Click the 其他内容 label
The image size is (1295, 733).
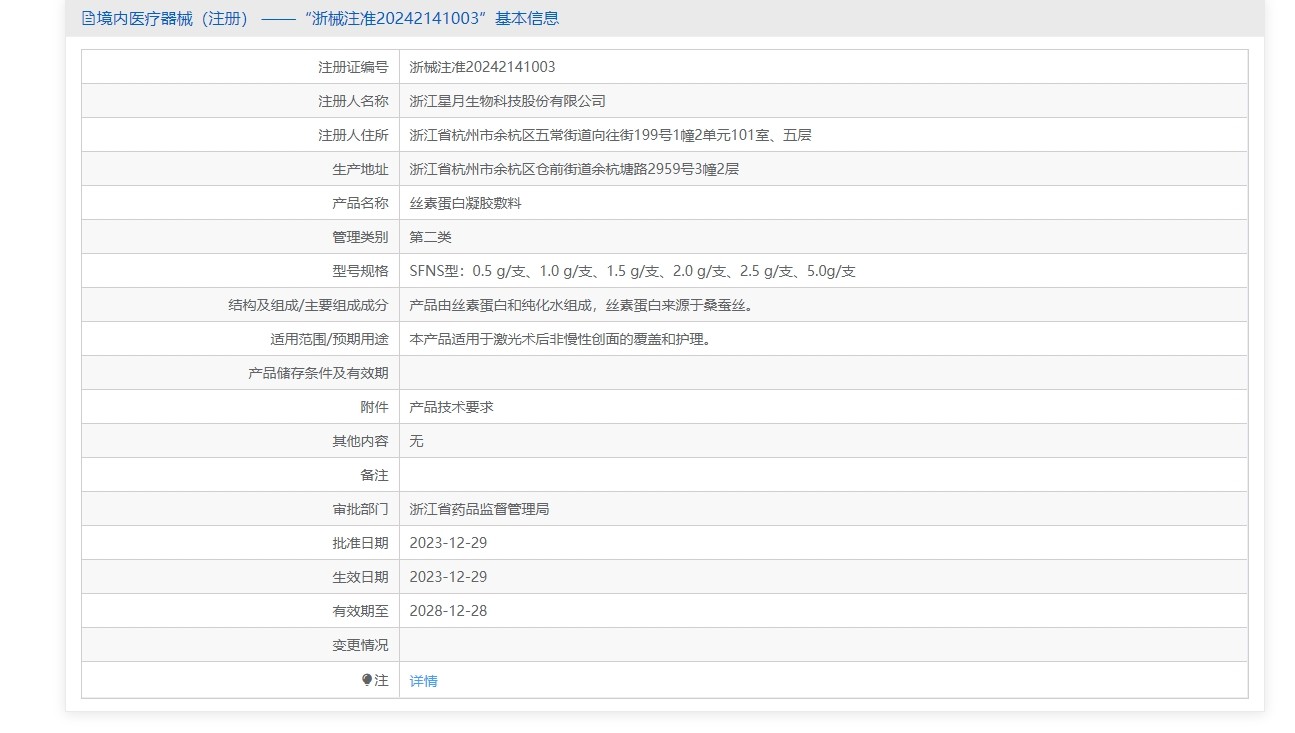[360, 441]
